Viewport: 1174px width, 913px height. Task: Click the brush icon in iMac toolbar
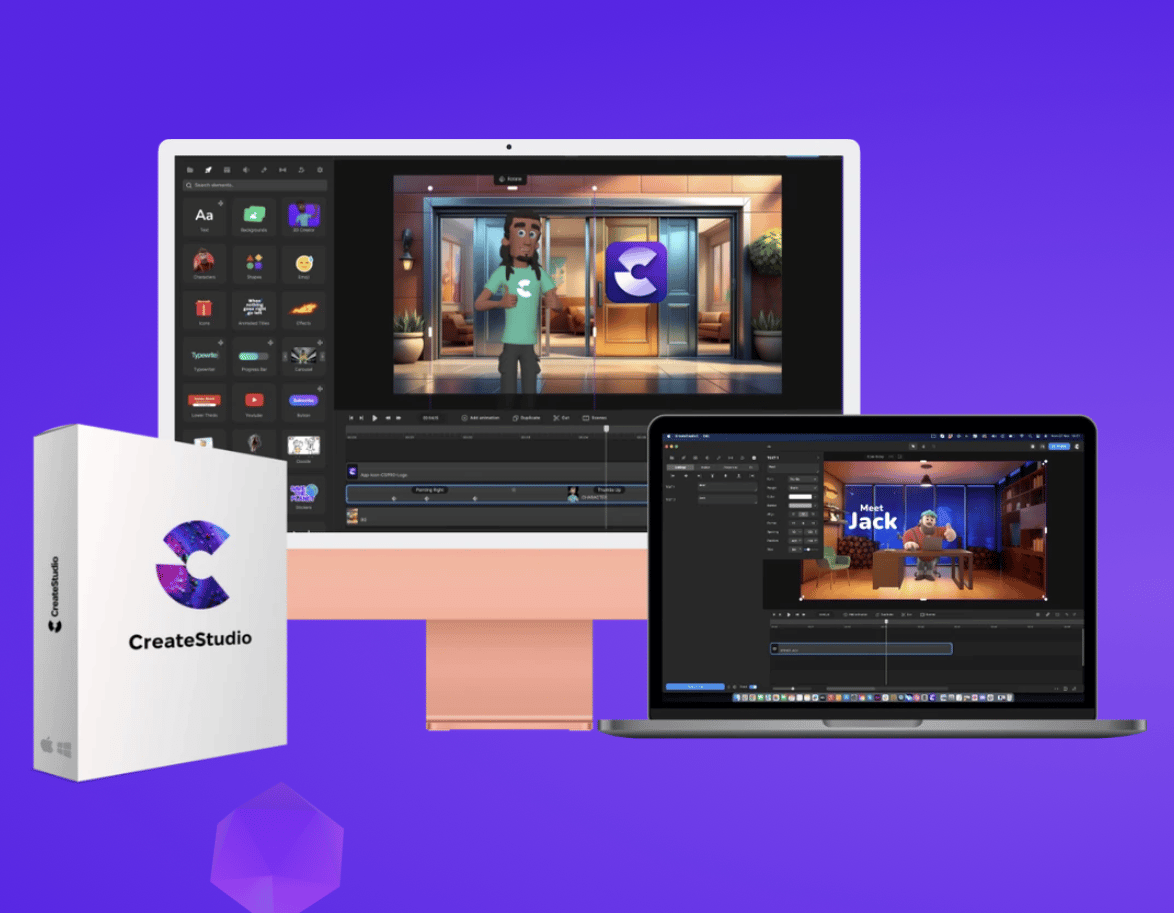(264, 170)
